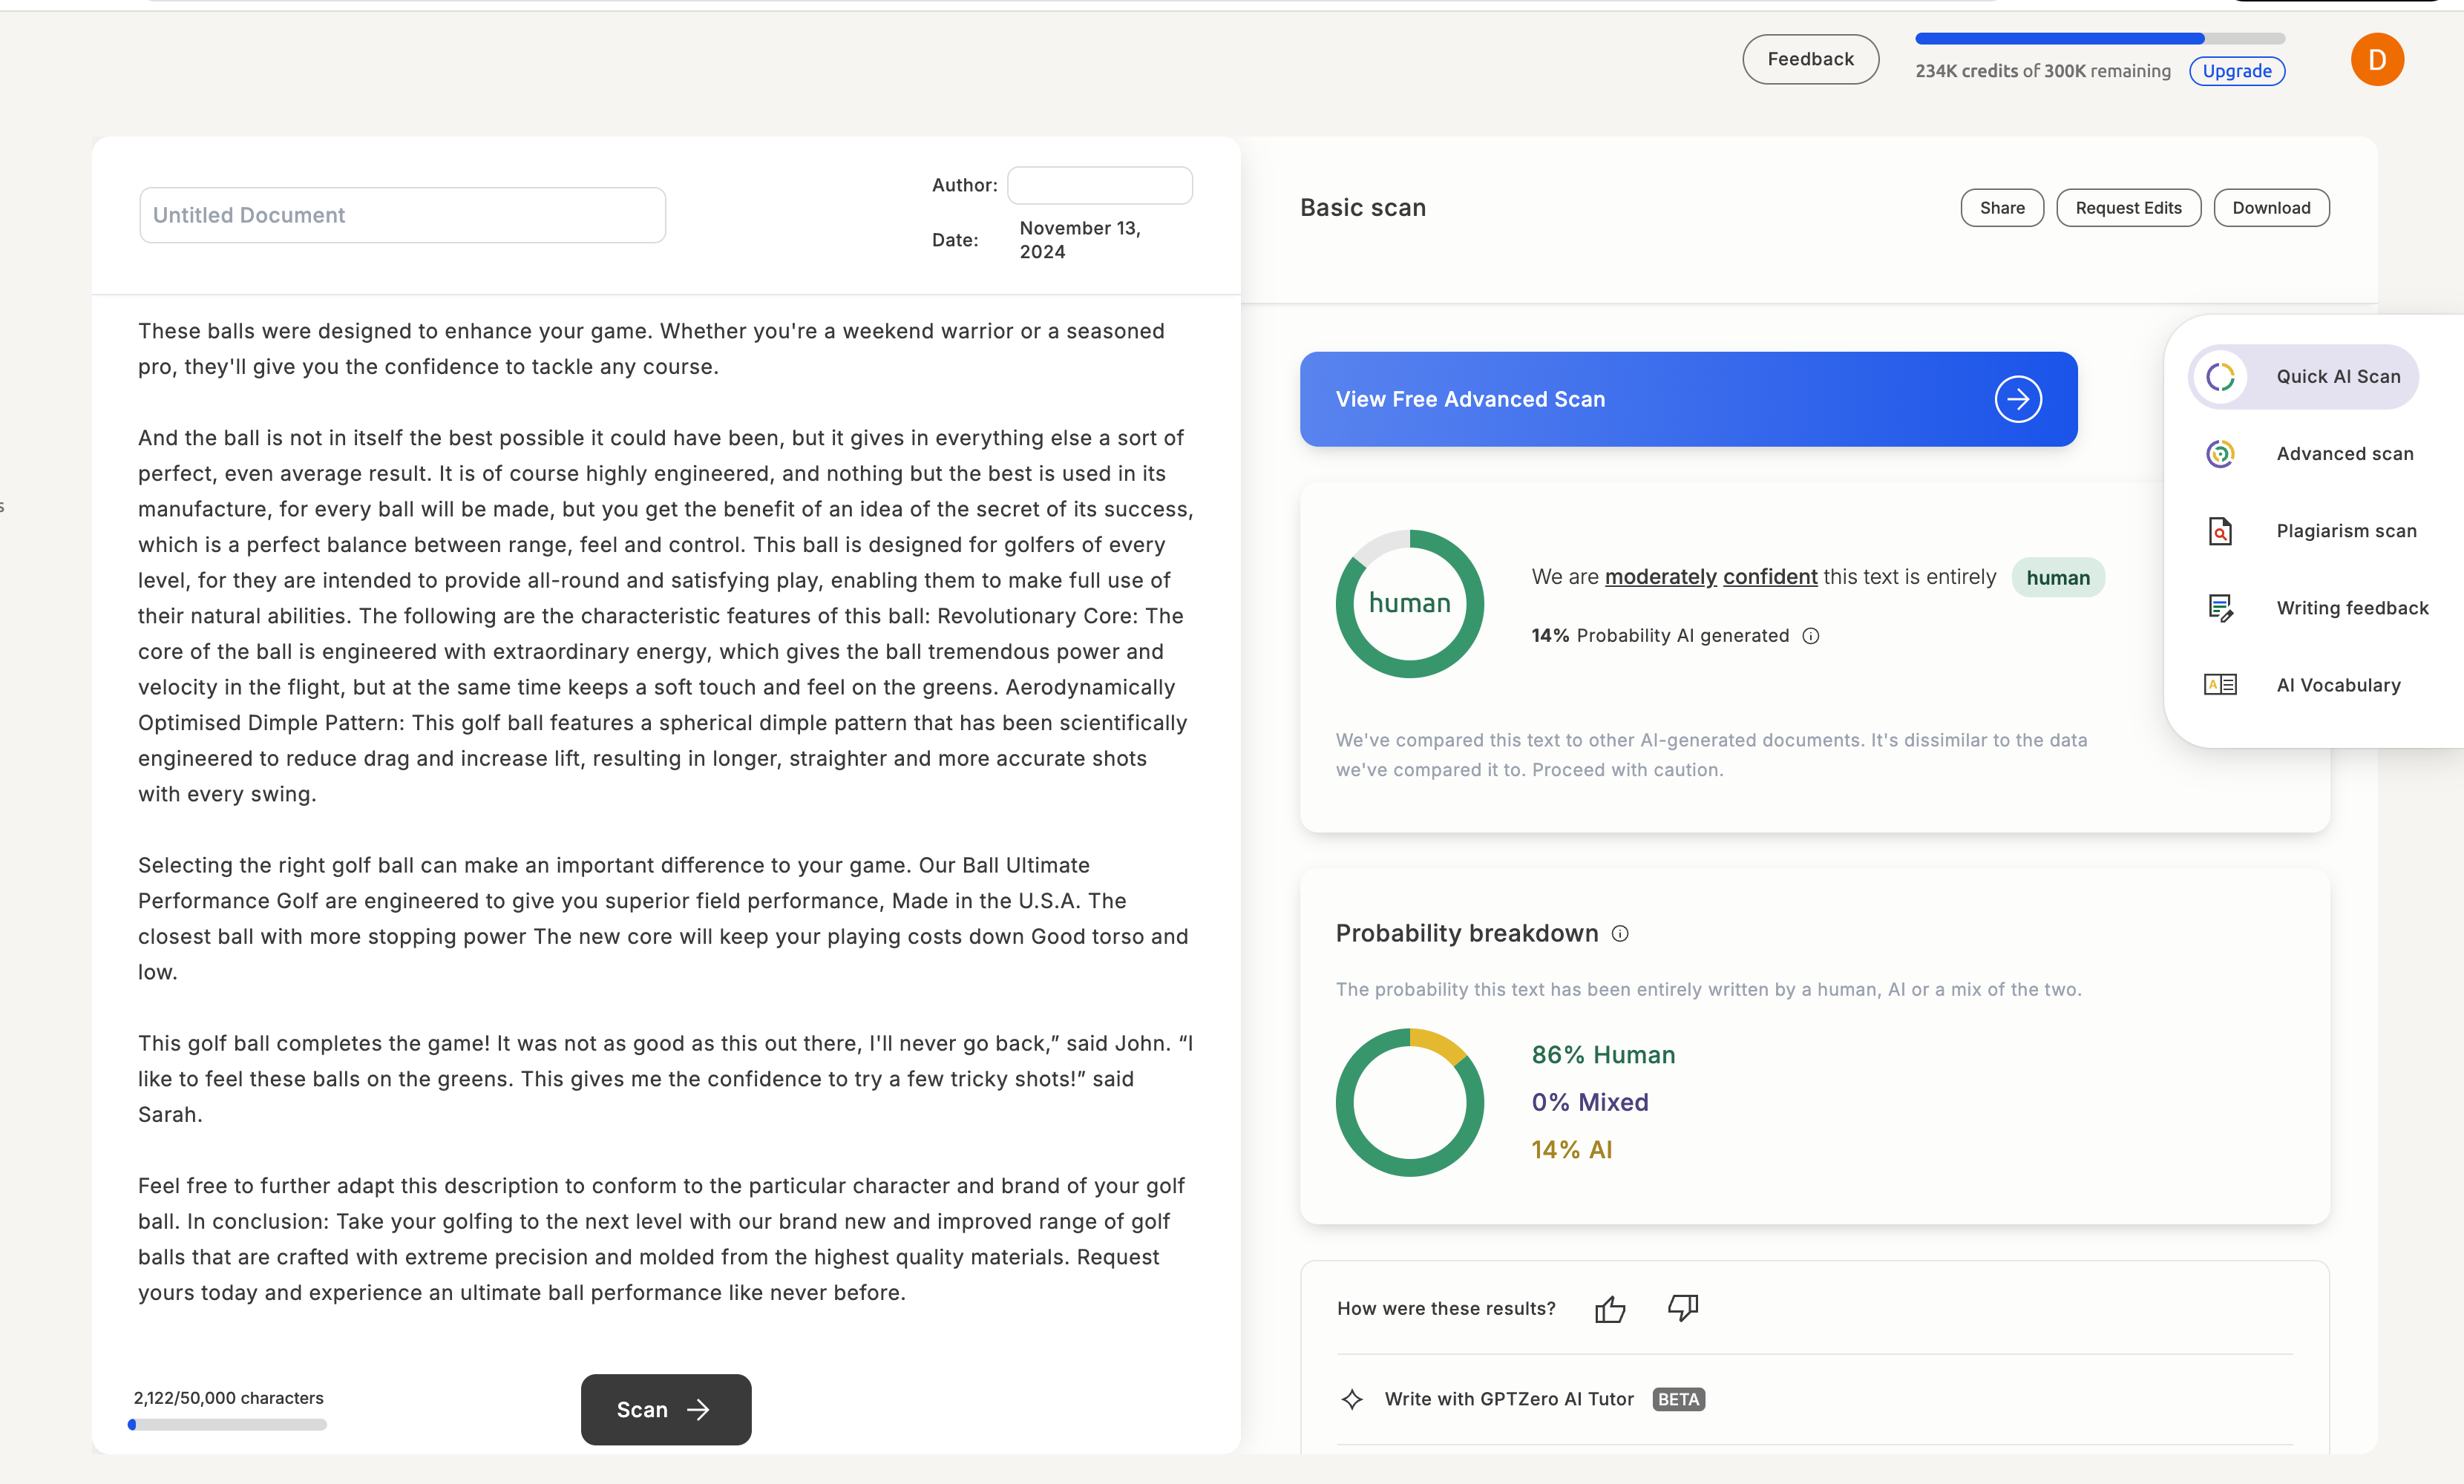Select Advanced scan in side menu

coord(2343,454)
